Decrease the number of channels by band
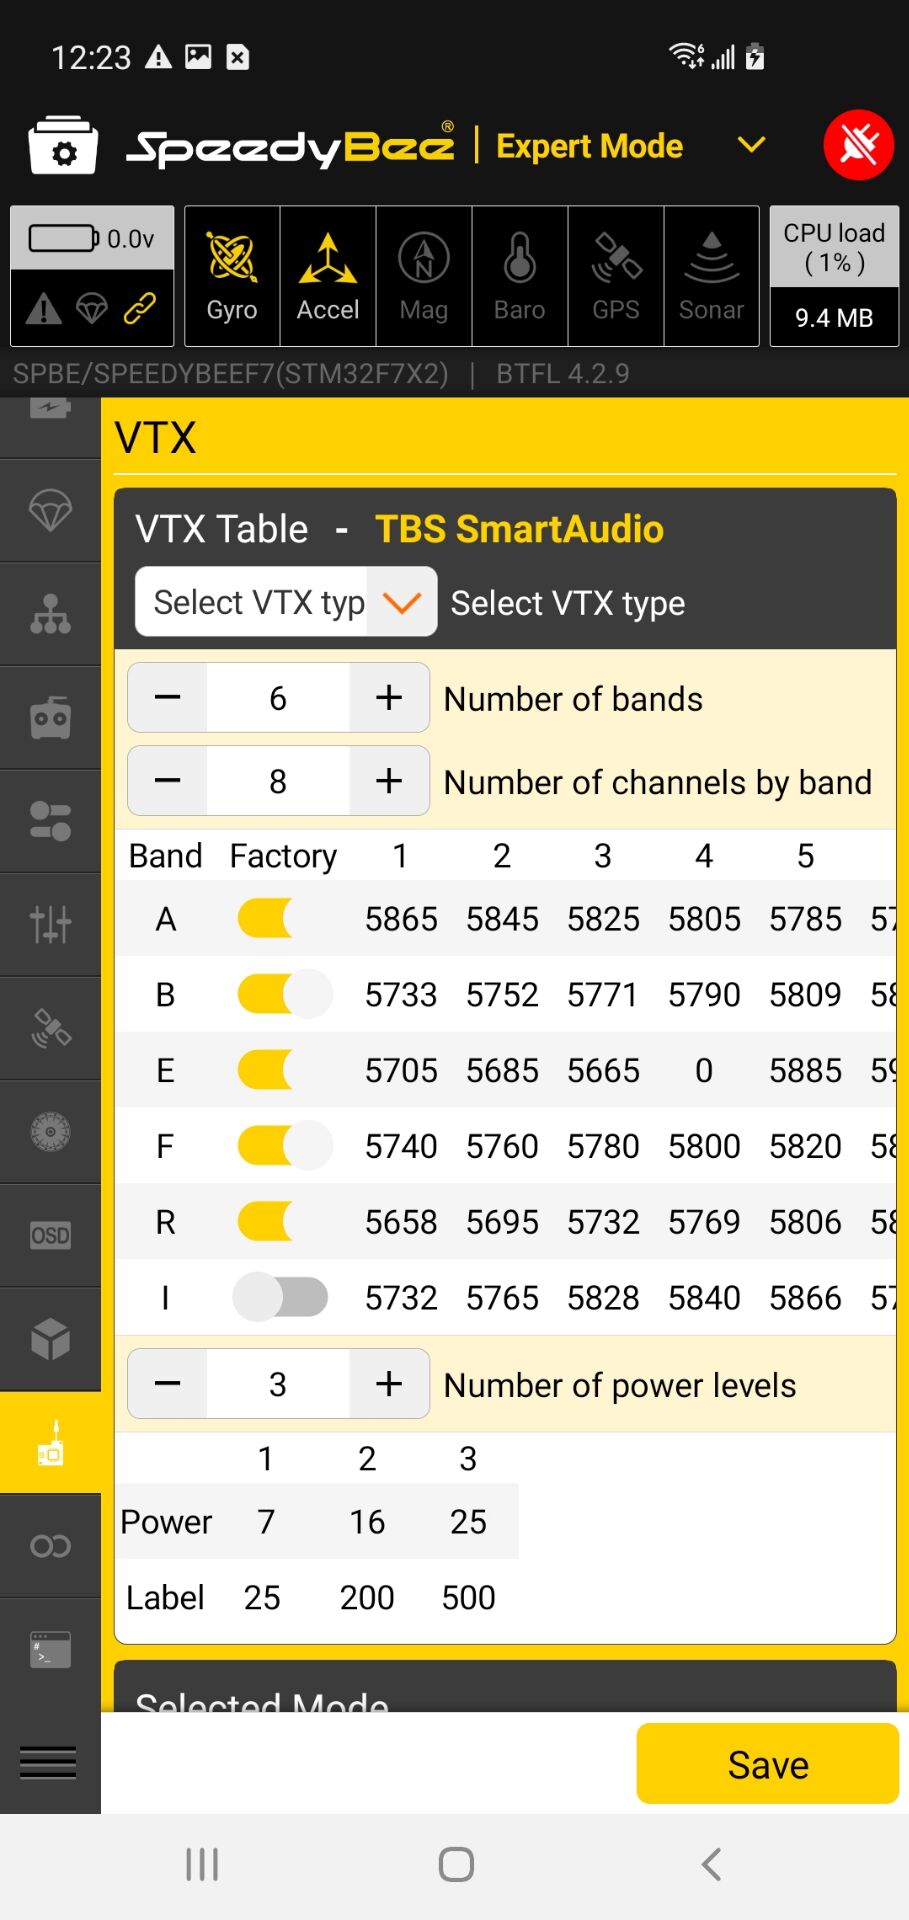 point(168,781)
